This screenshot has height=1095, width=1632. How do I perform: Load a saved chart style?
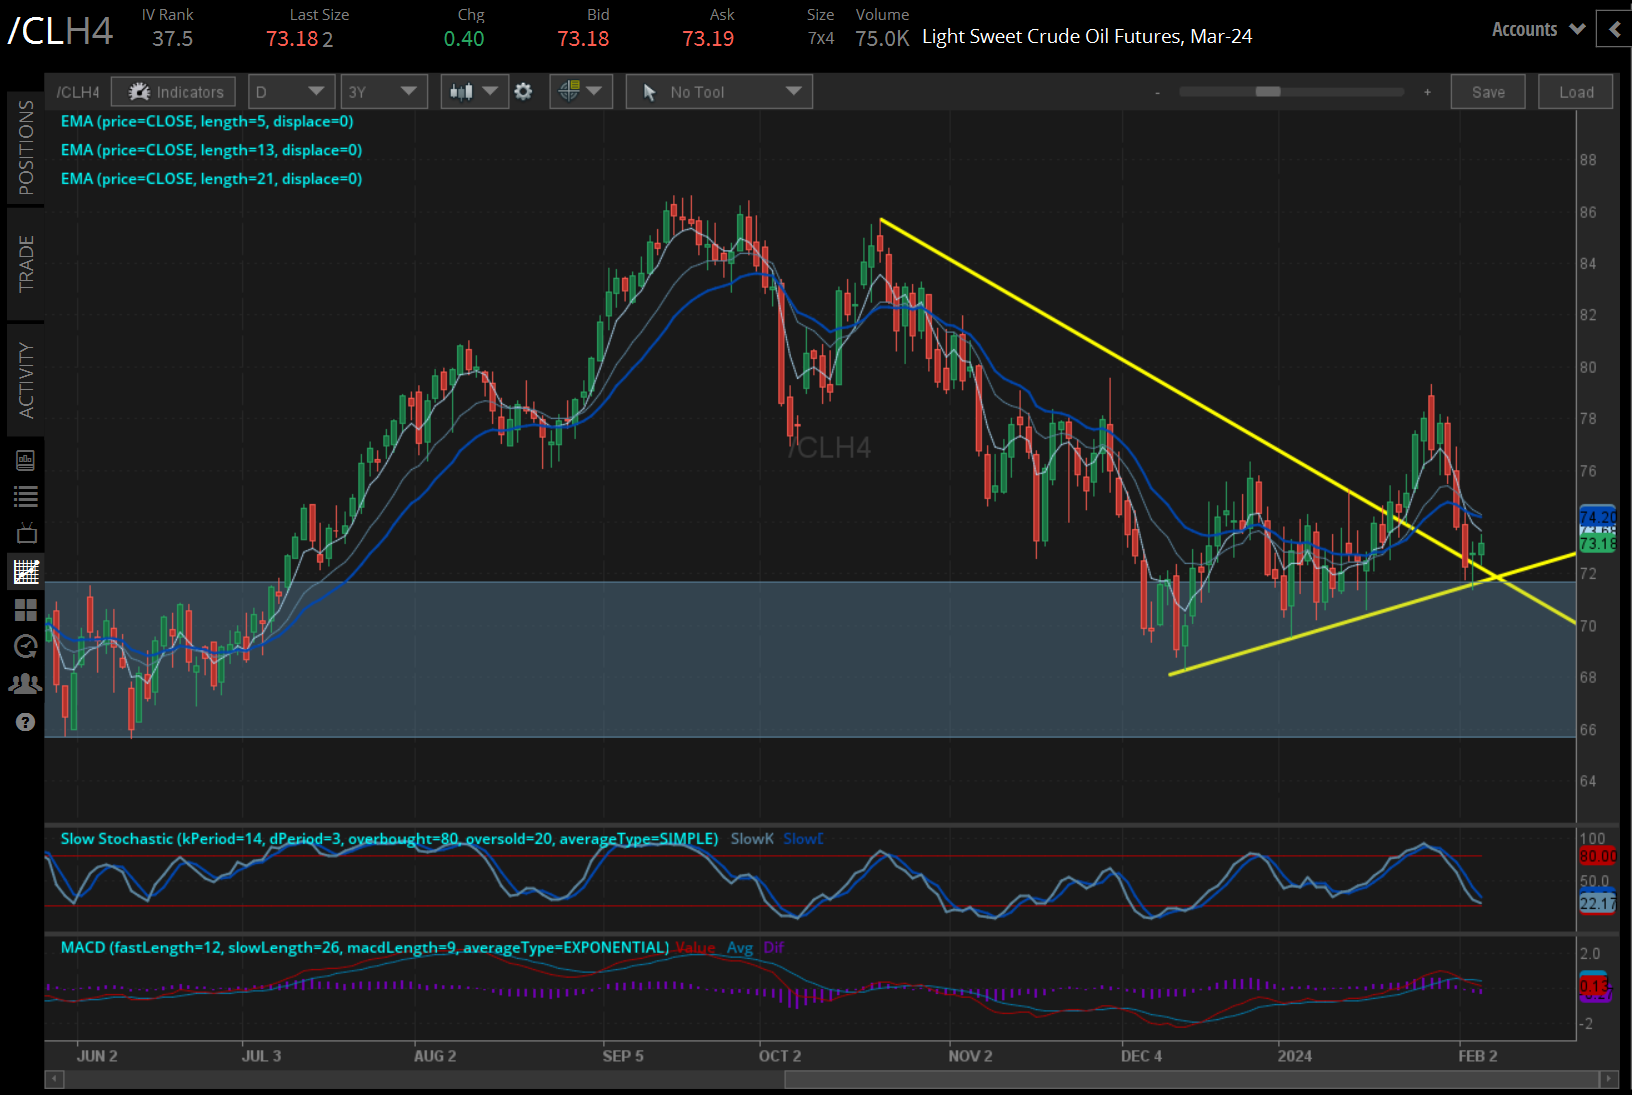(1575, 91)
